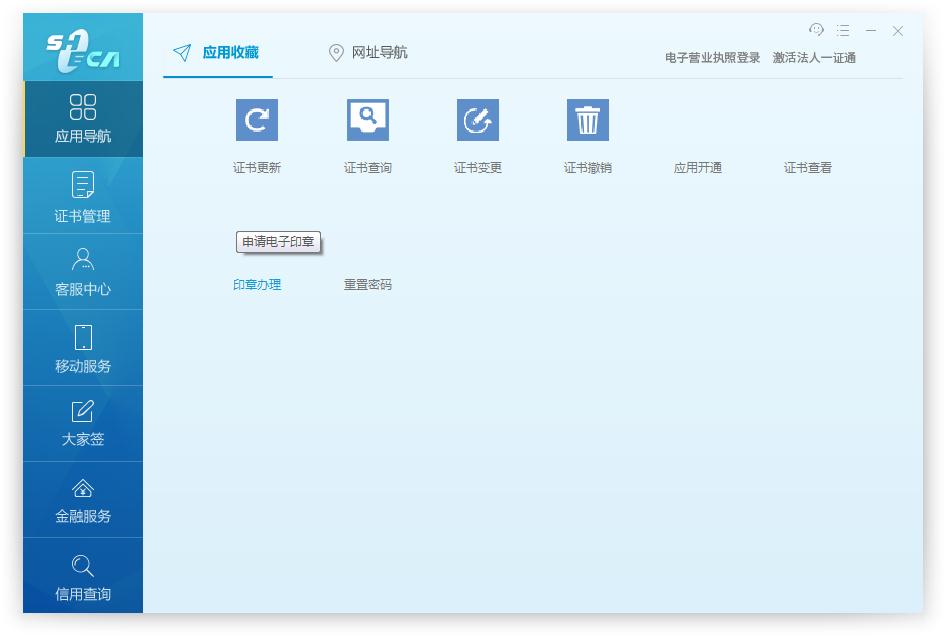
Task: Open the list menu icon near window controls
Action: tap(843, 30)
